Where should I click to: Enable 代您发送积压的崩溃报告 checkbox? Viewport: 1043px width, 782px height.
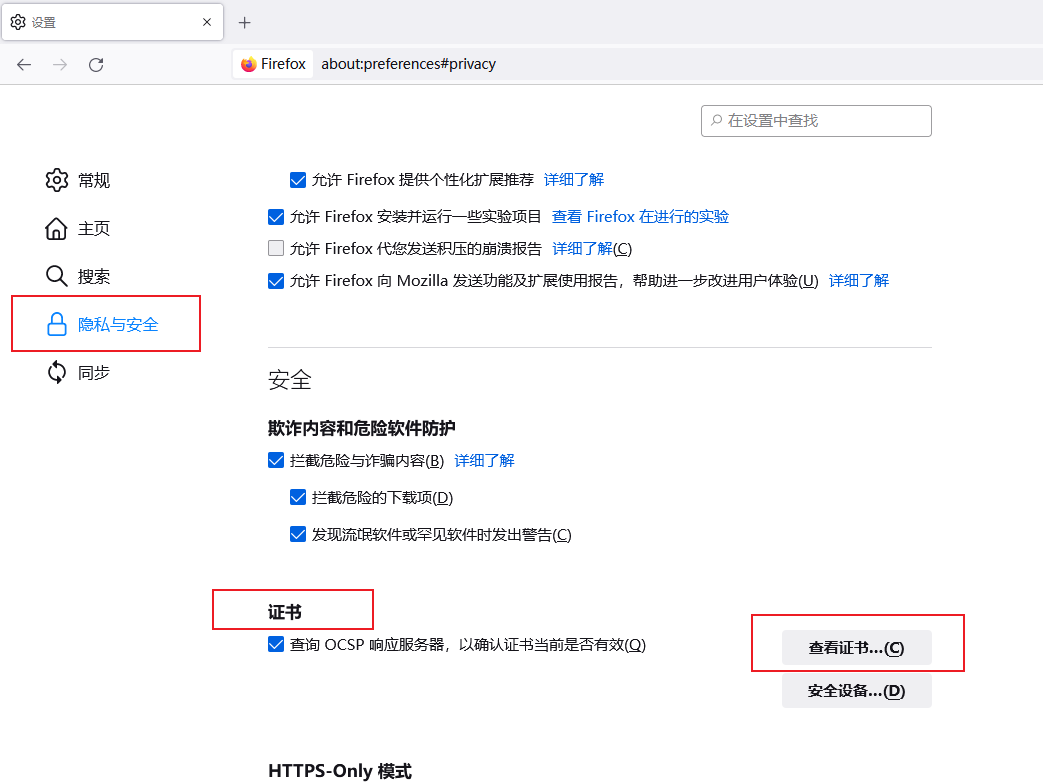click(x=276, y=248)
